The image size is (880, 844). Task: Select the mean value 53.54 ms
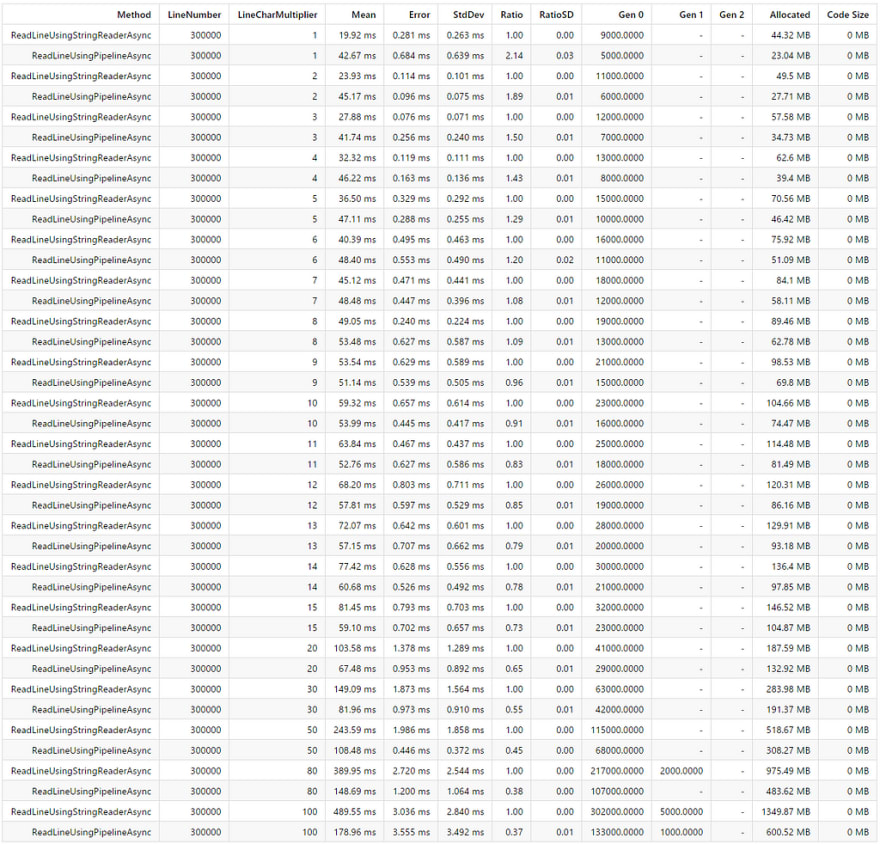tap(358, 362)
